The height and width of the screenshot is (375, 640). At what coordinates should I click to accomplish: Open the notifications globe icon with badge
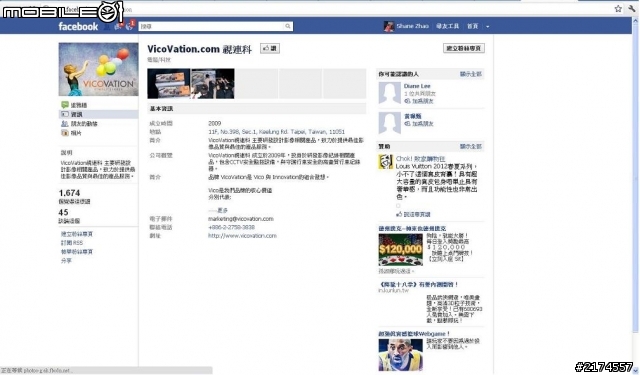click(130, 26)
